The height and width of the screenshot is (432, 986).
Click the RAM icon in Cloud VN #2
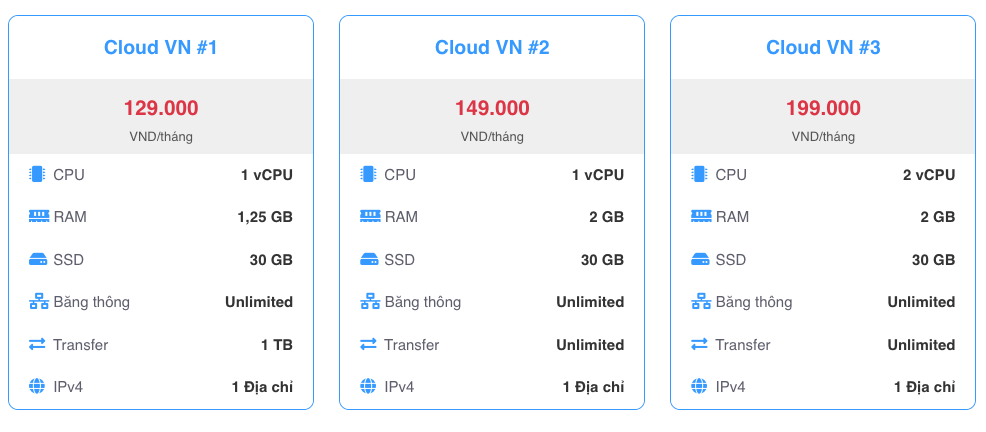[370, 216]
